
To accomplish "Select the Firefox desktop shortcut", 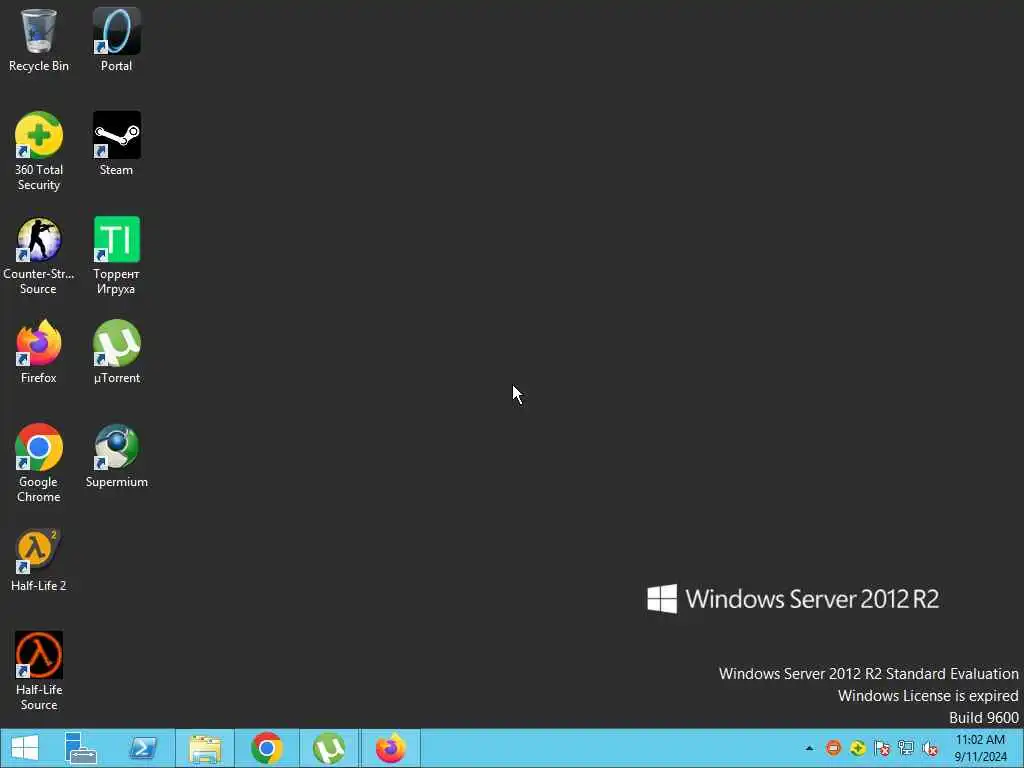I will [x=39, y=343].
